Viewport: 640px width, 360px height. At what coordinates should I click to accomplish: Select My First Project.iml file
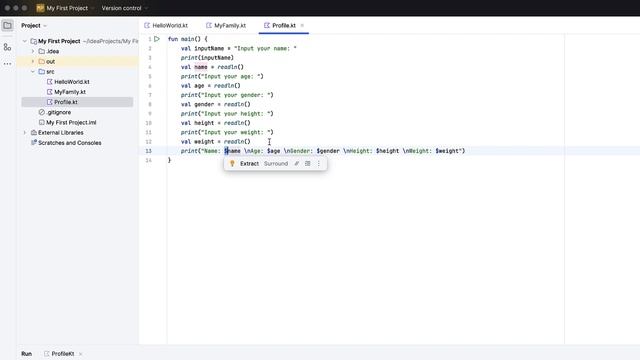tap(71, 122)
